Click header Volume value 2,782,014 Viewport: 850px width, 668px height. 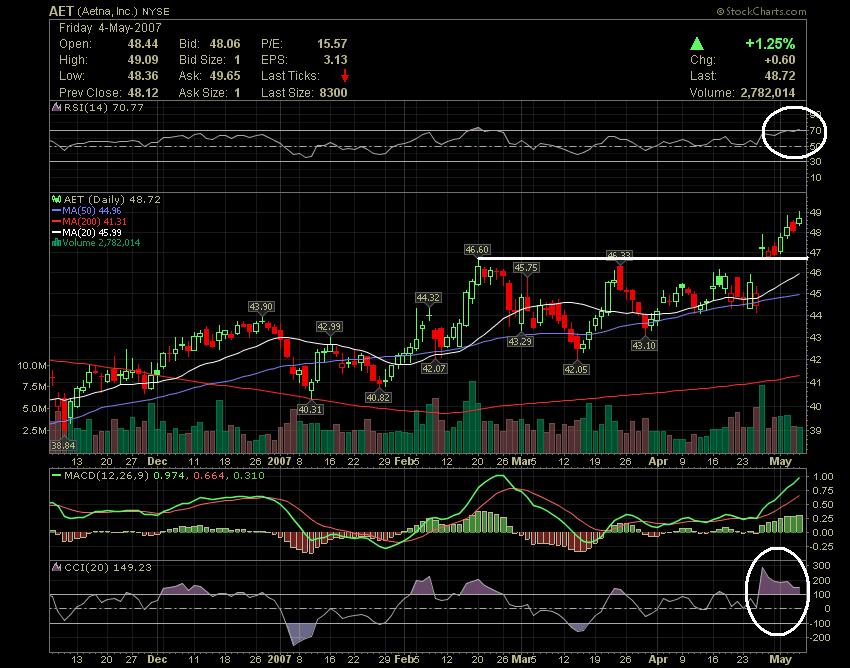tap(768, 93)
